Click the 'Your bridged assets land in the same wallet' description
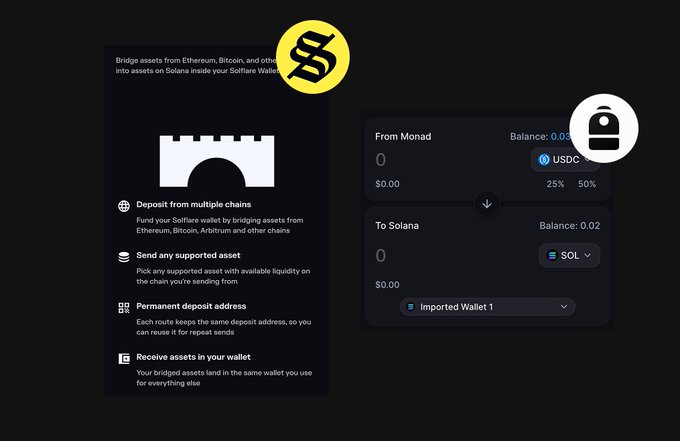 tap(224, 378)
